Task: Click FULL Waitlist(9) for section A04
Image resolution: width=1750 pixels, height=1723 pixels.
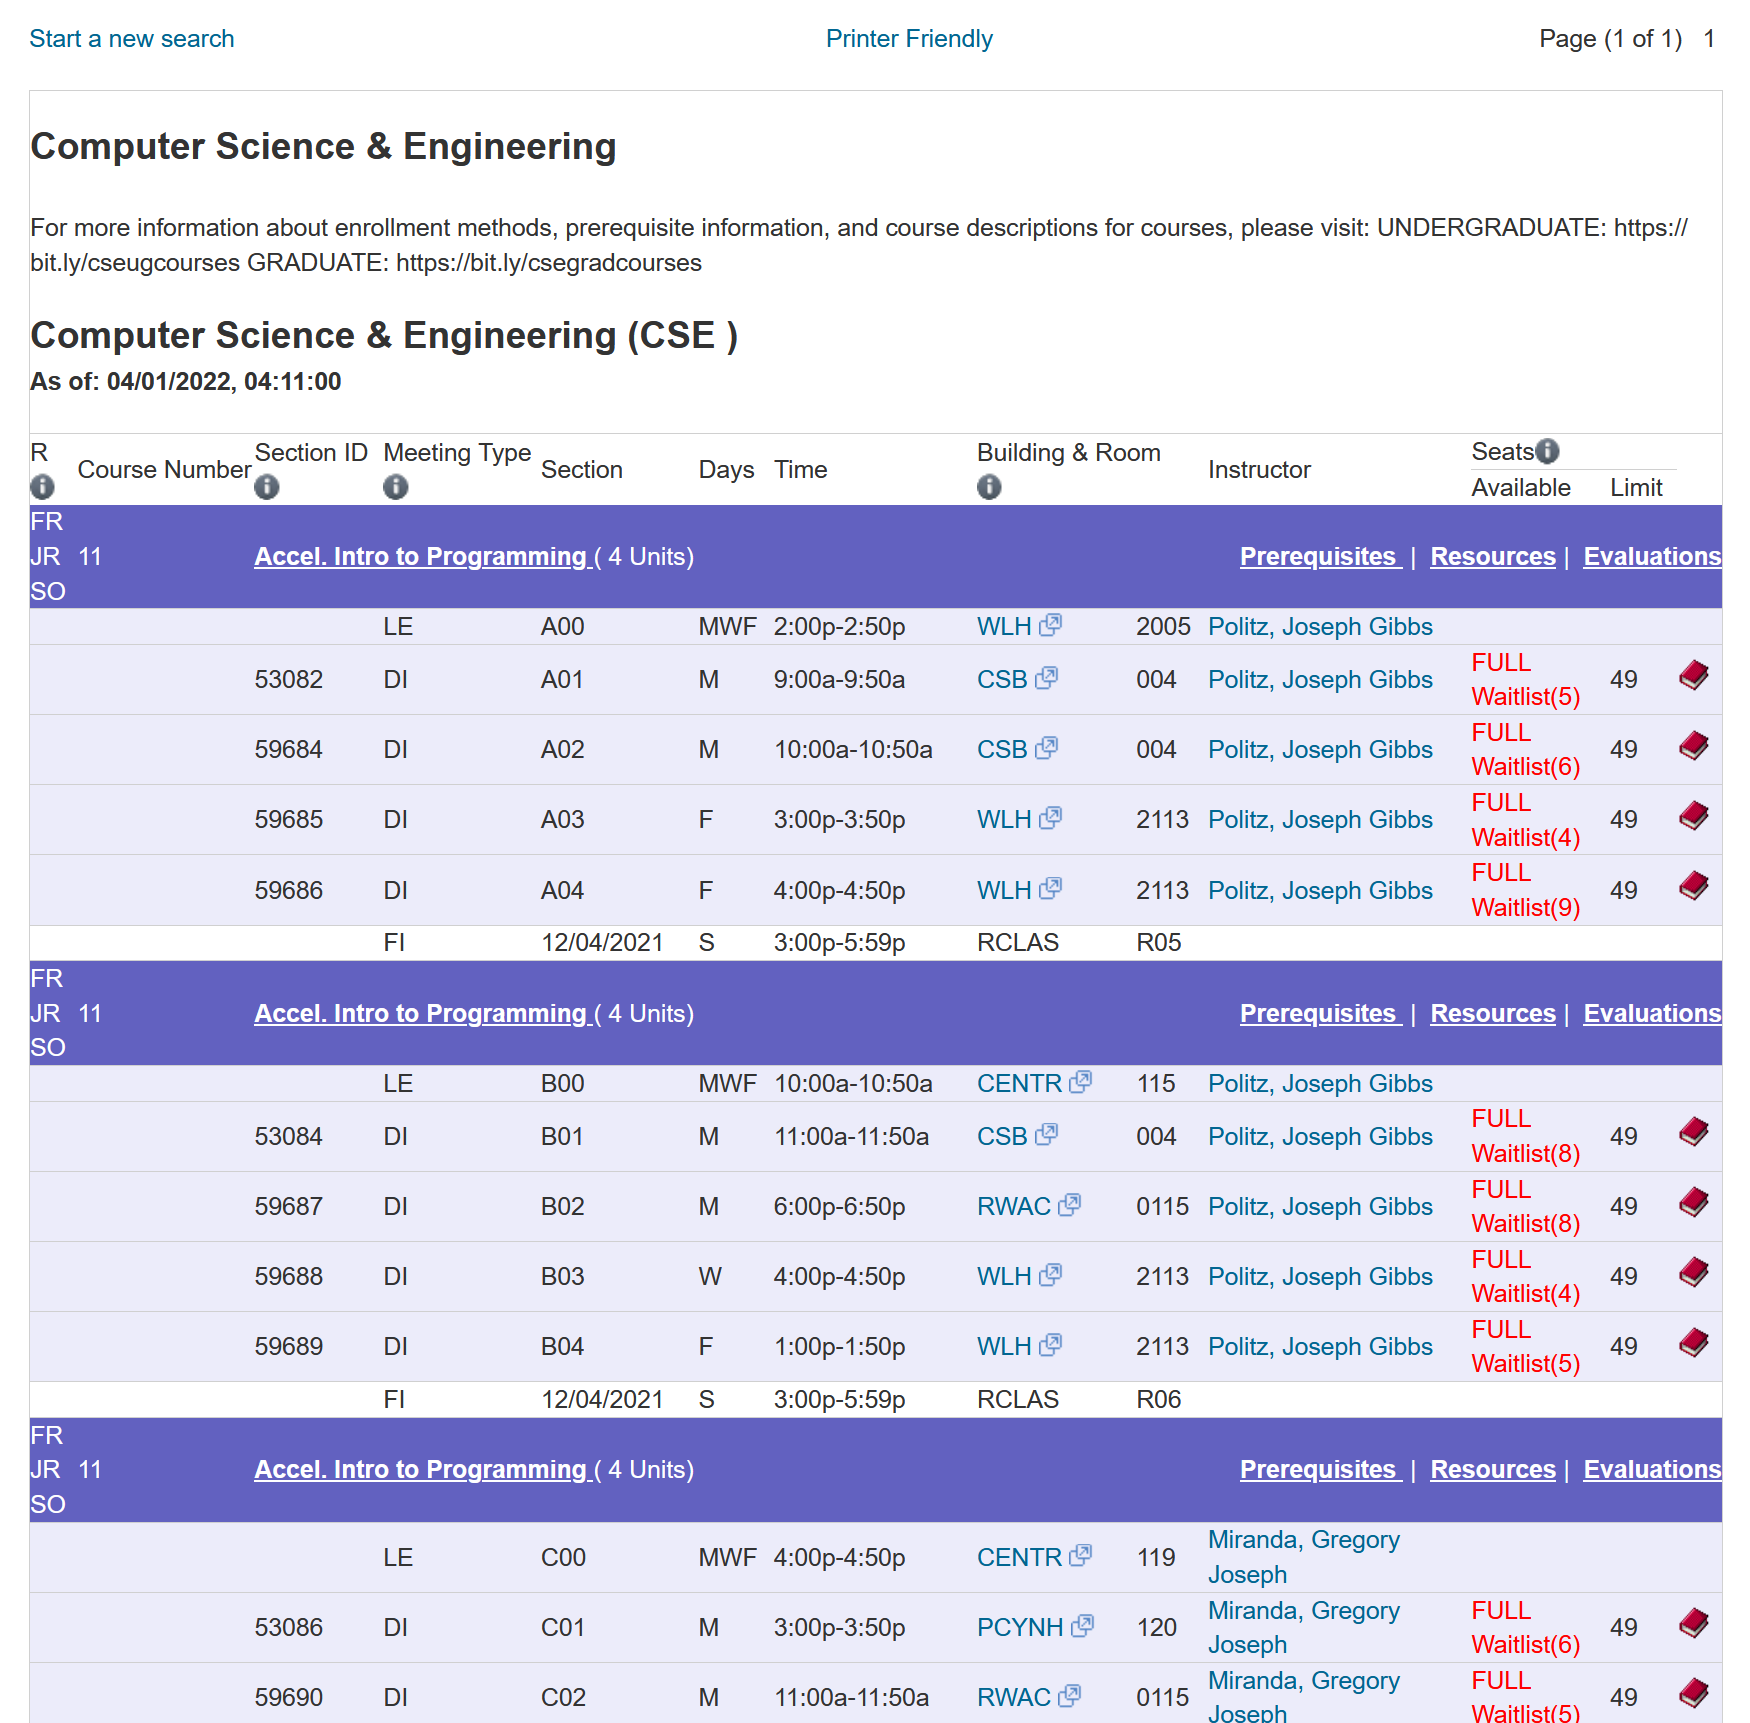Action: pos(1526,891)
